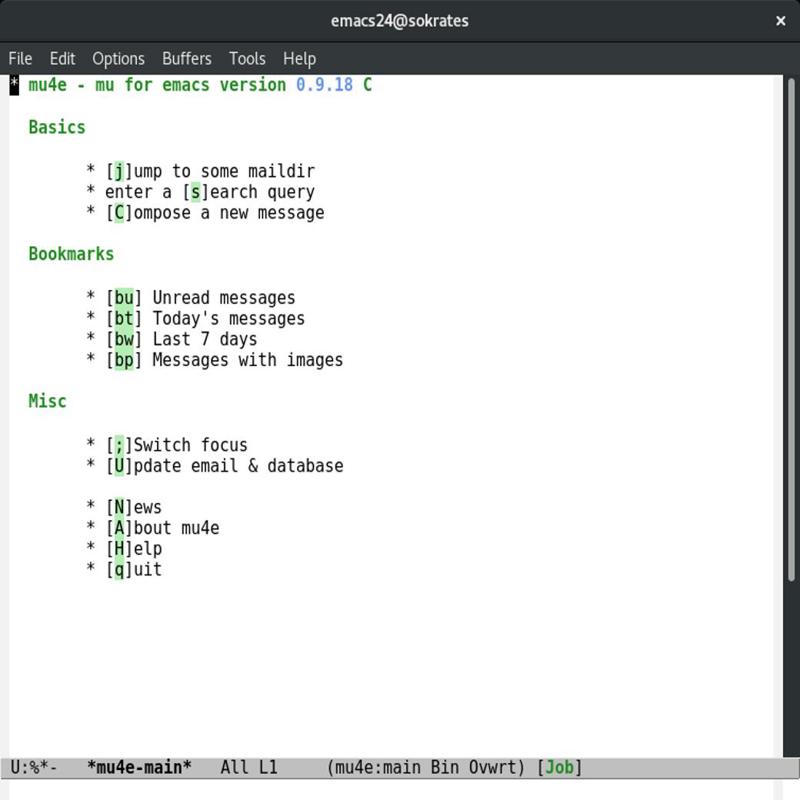Open the Options menu
Viewport: 800px width, 800px height.
click(x=118, y=58)
